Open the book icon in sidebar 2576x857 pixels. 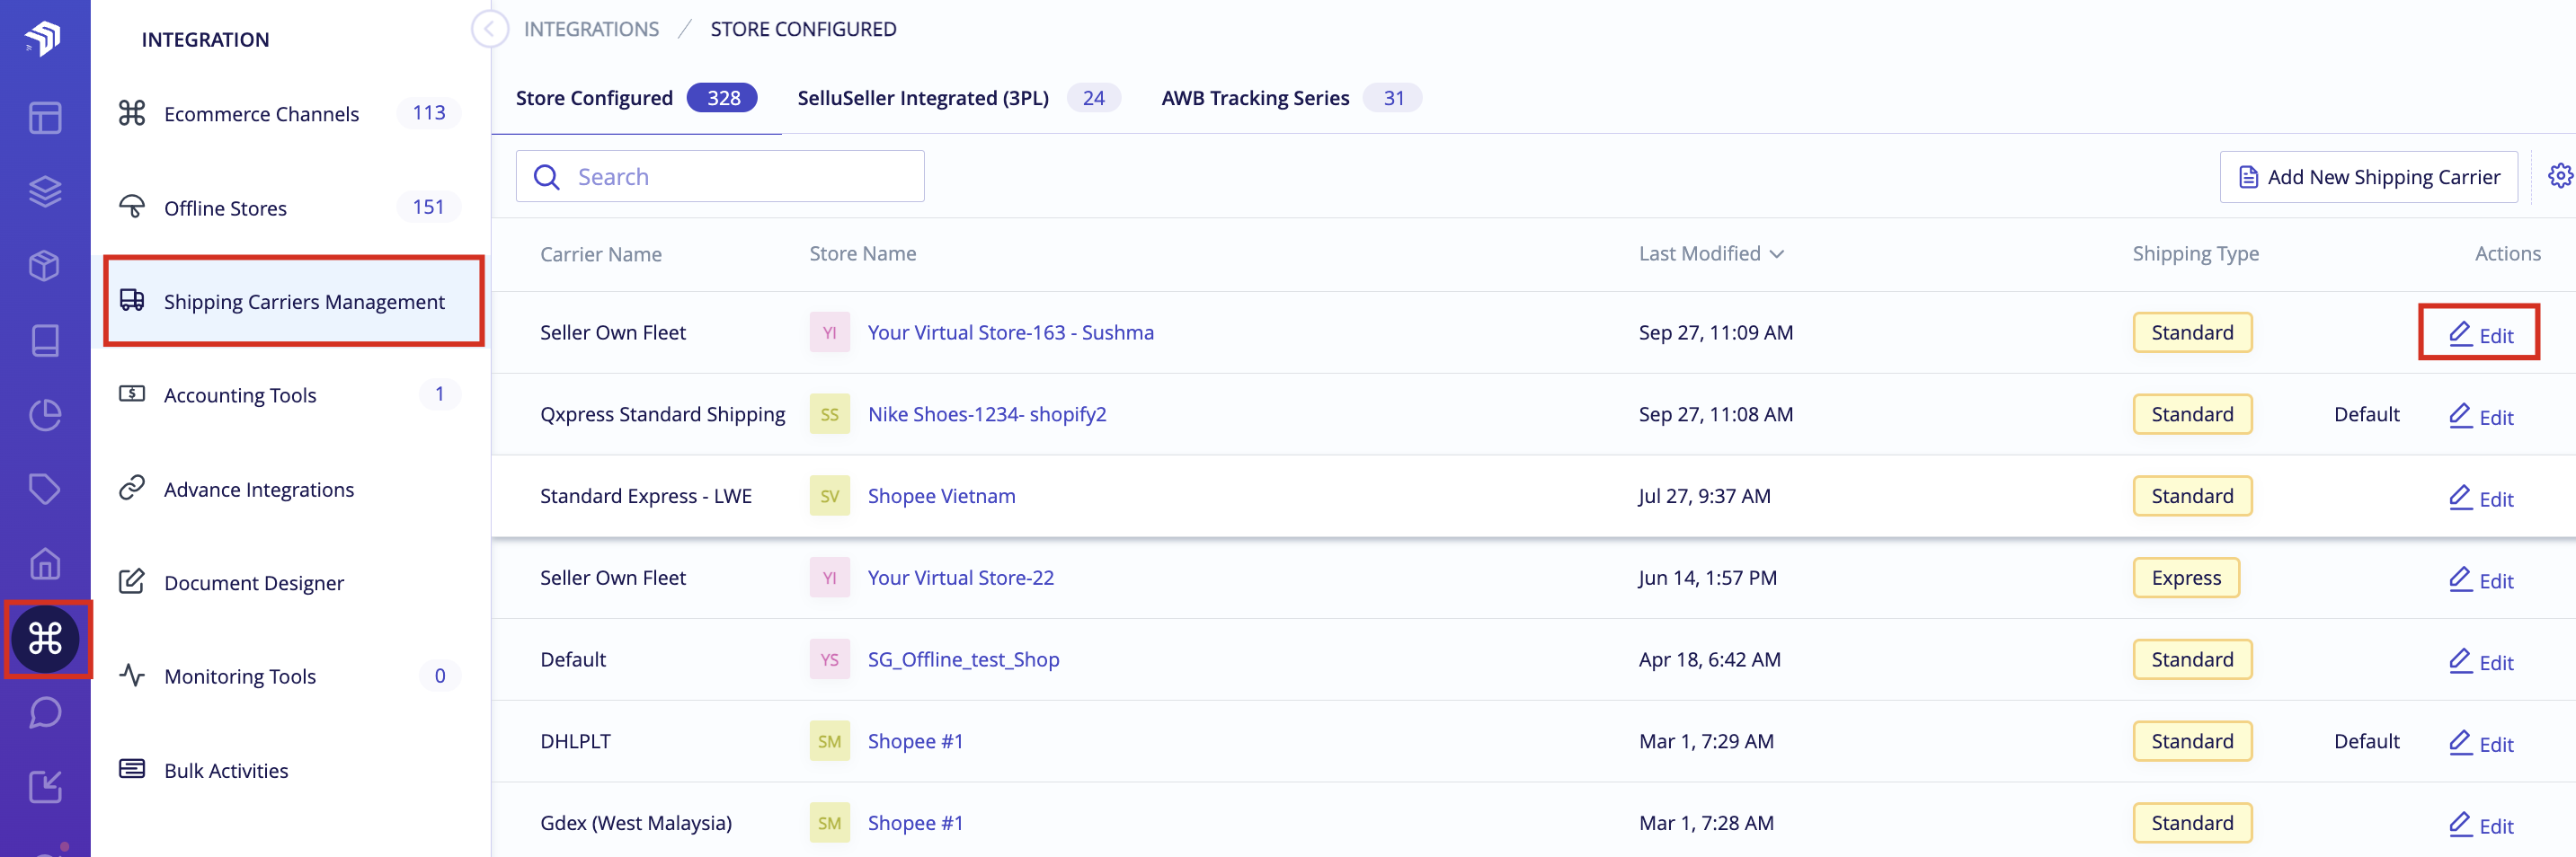tap(45, 340)
